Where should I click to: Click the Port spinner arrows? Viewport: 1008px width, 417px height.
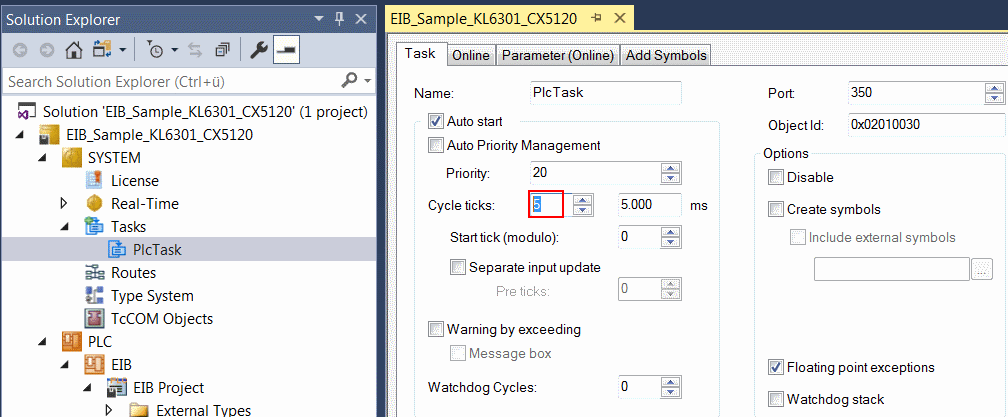click(994, 93)
